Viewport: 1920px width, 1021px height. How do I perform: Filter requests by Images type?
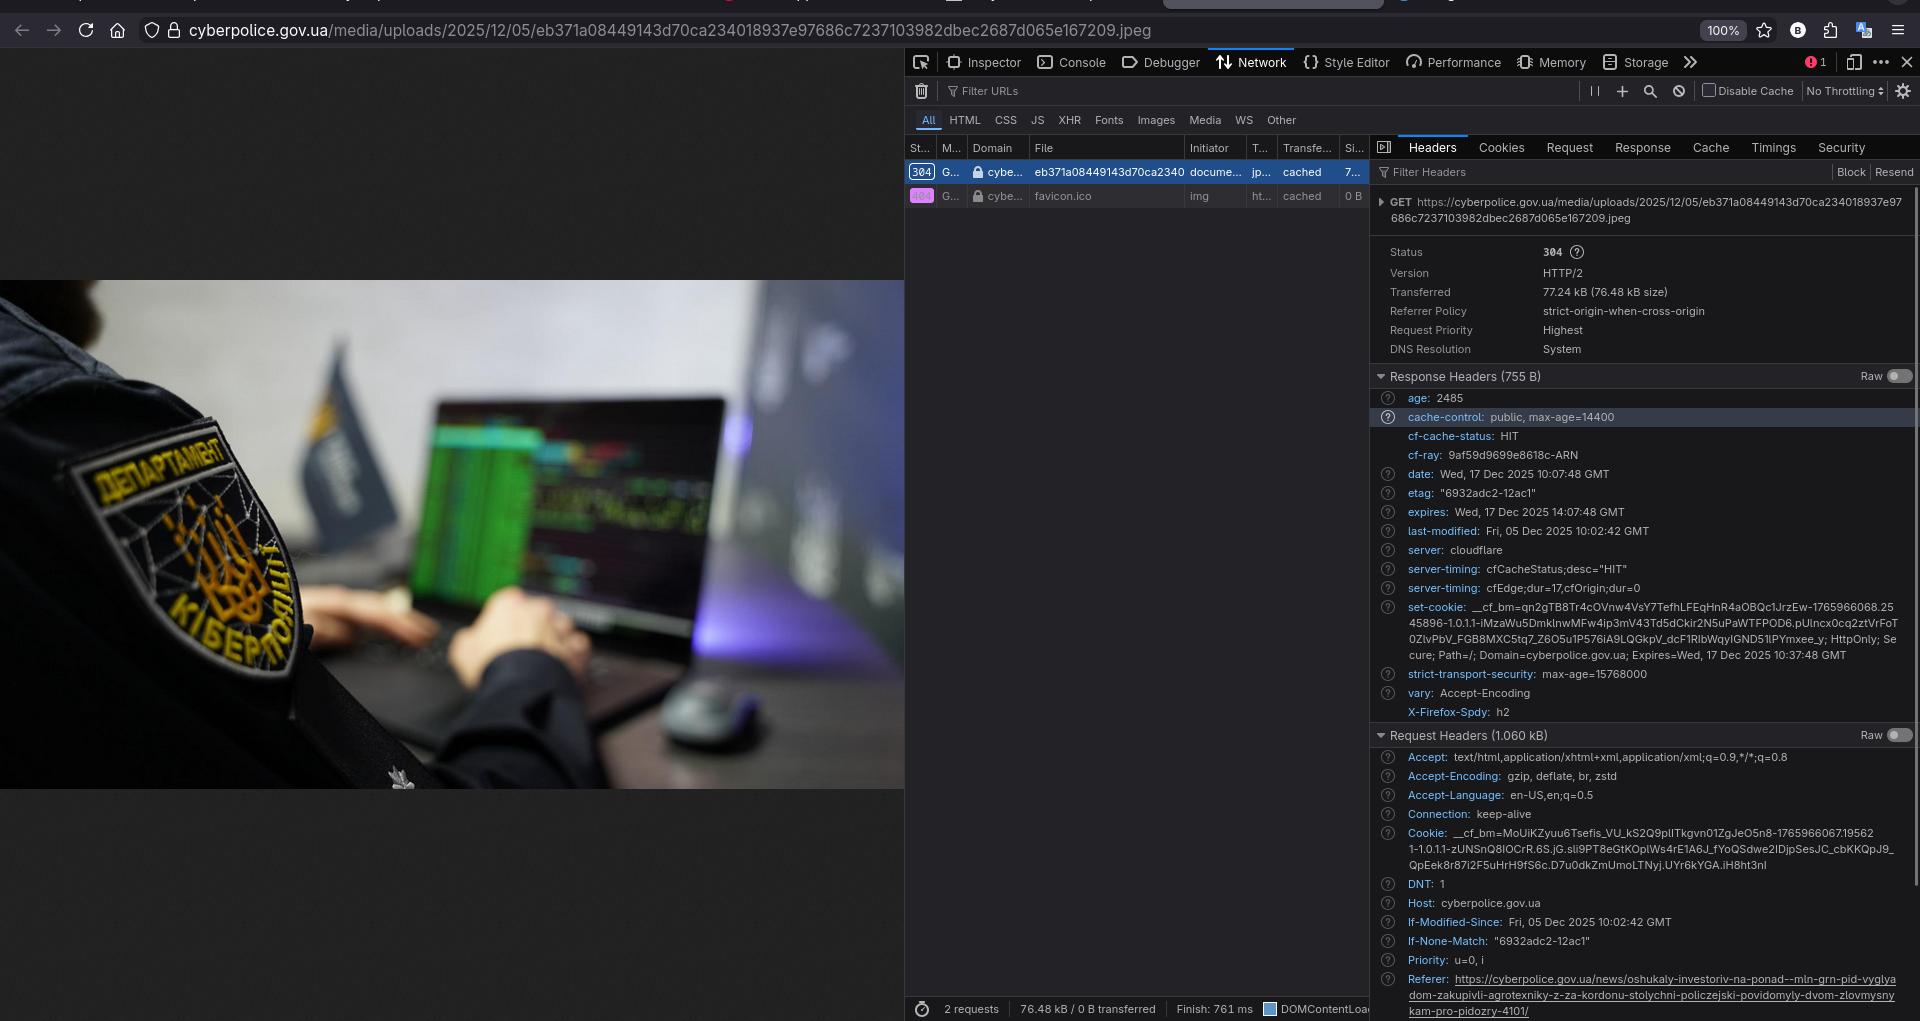coord(1155,120)
